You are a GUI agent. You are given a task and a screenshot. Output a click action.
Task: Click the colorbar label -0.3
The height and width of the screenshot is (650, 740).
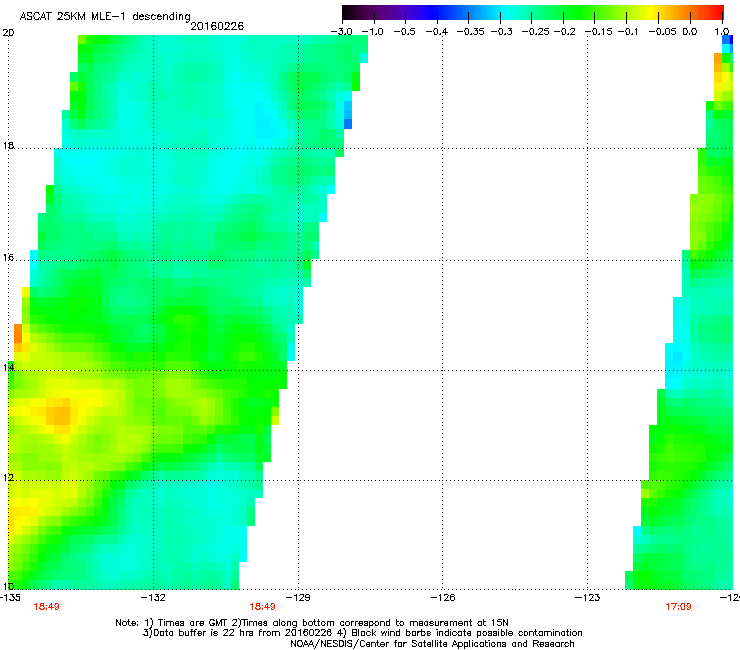click(502, 32)
